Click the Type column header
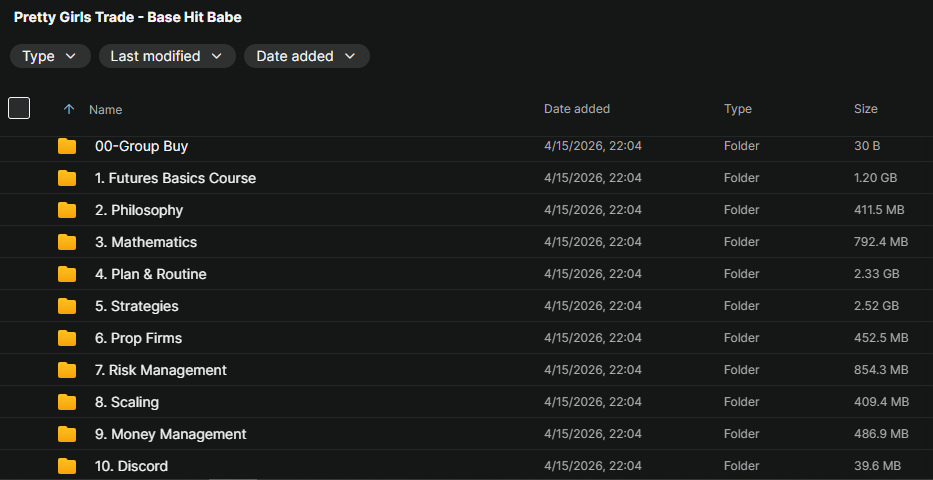The image size is (933, 480). pyautogui.click(x=738, y=109)
